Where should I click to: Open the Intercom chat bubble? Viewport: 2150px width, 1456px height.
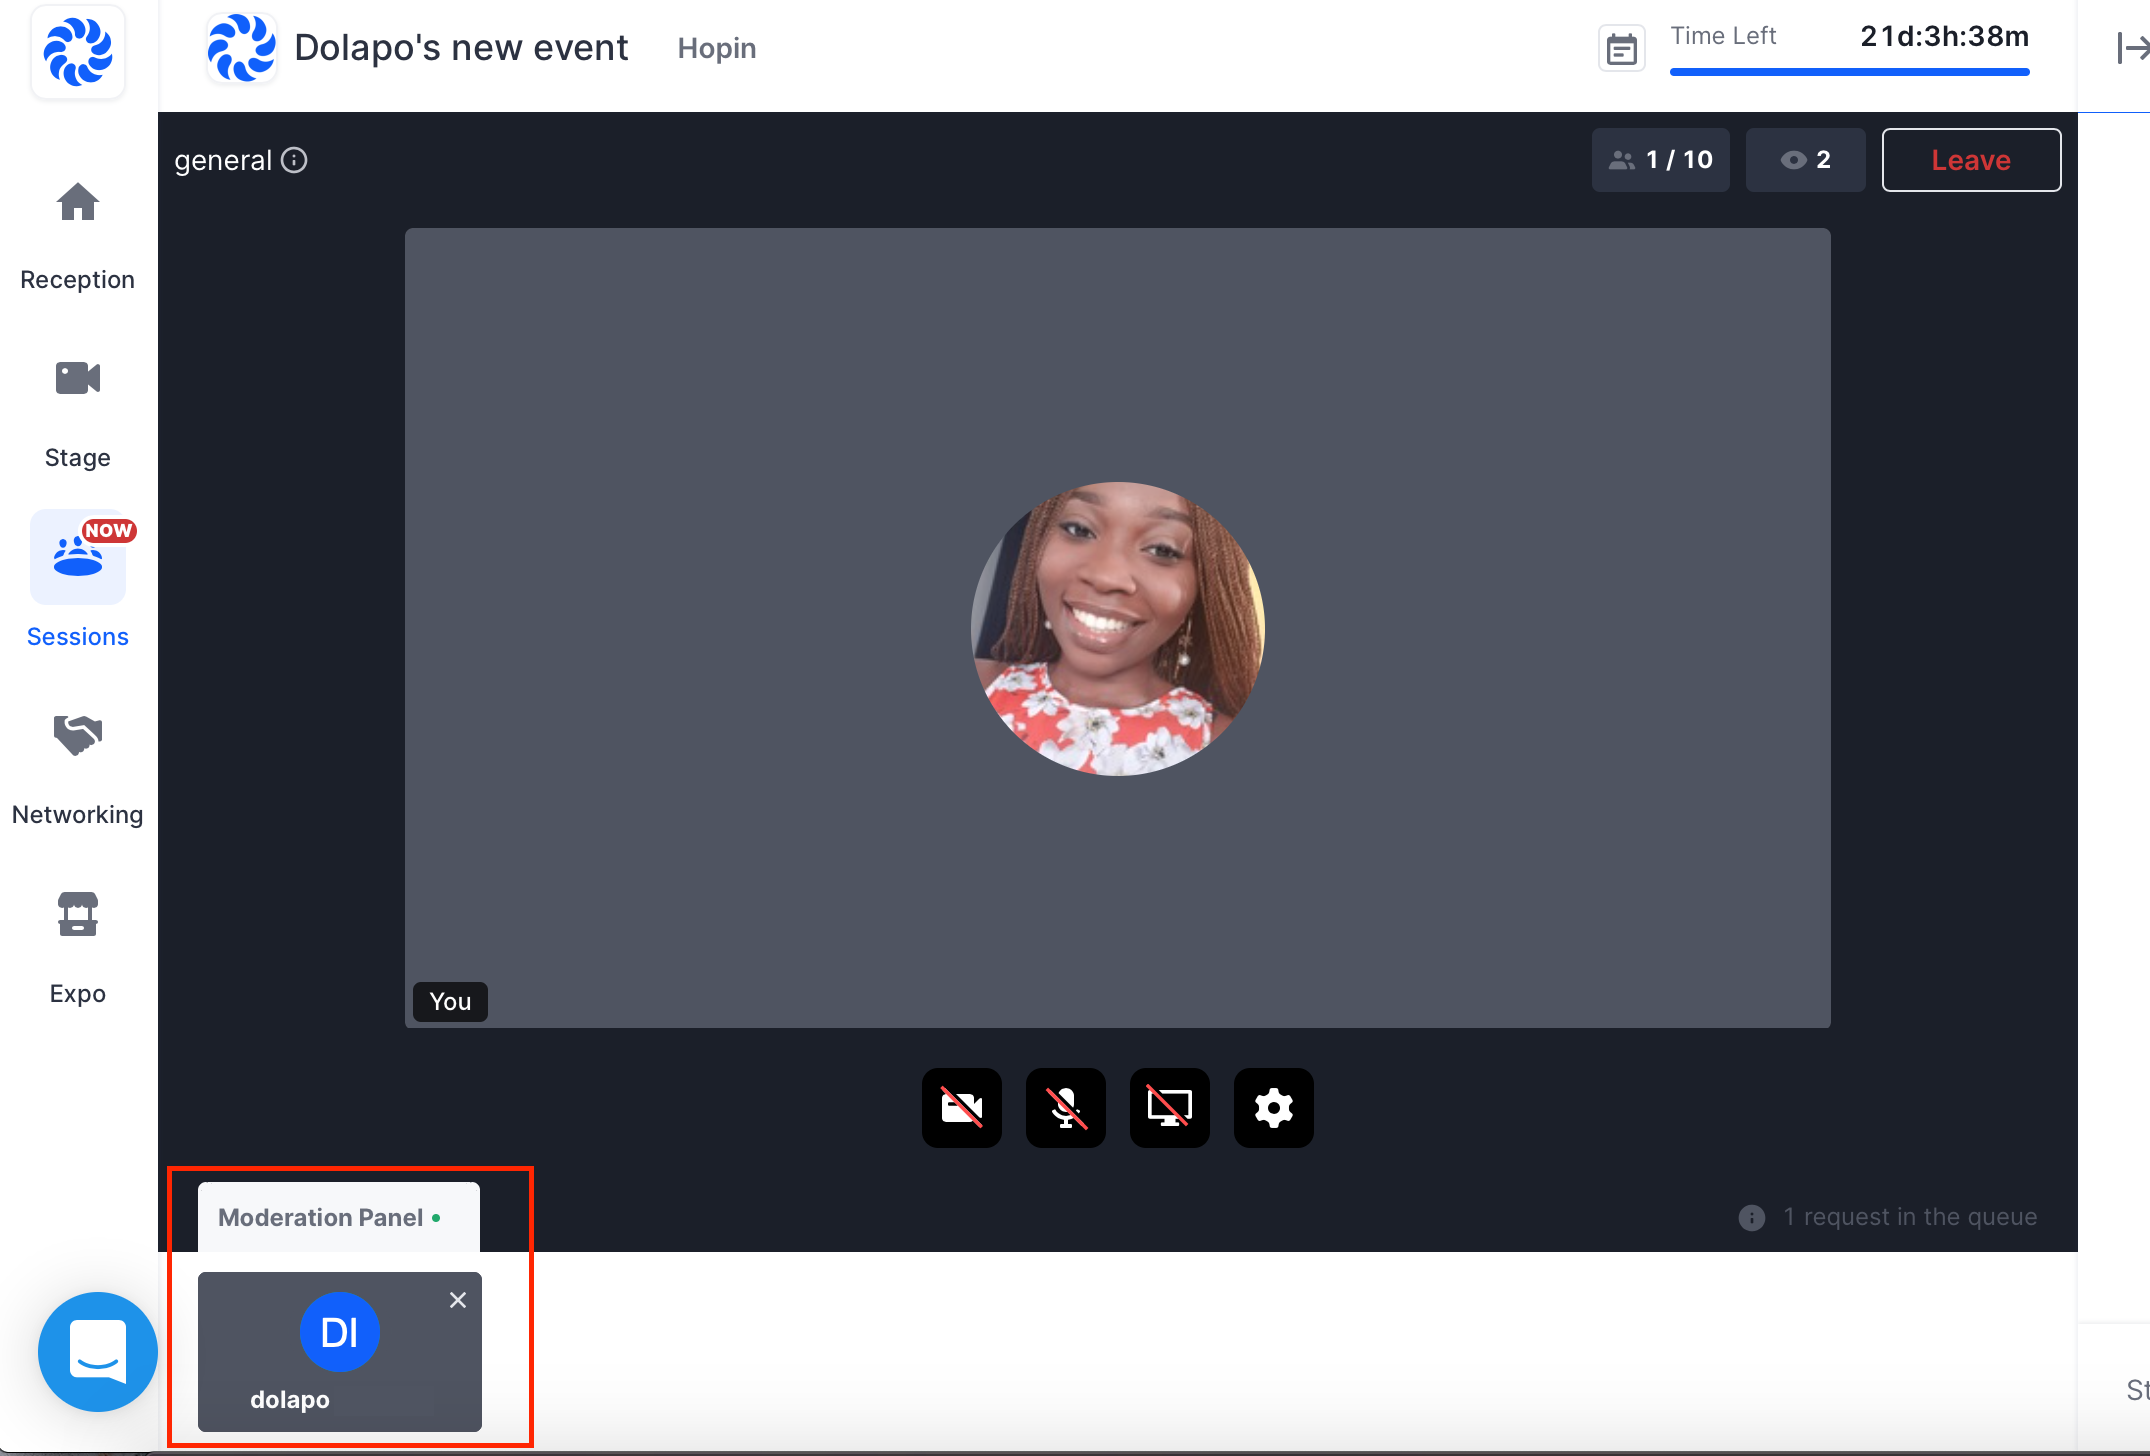click(x=98, y=1351)
